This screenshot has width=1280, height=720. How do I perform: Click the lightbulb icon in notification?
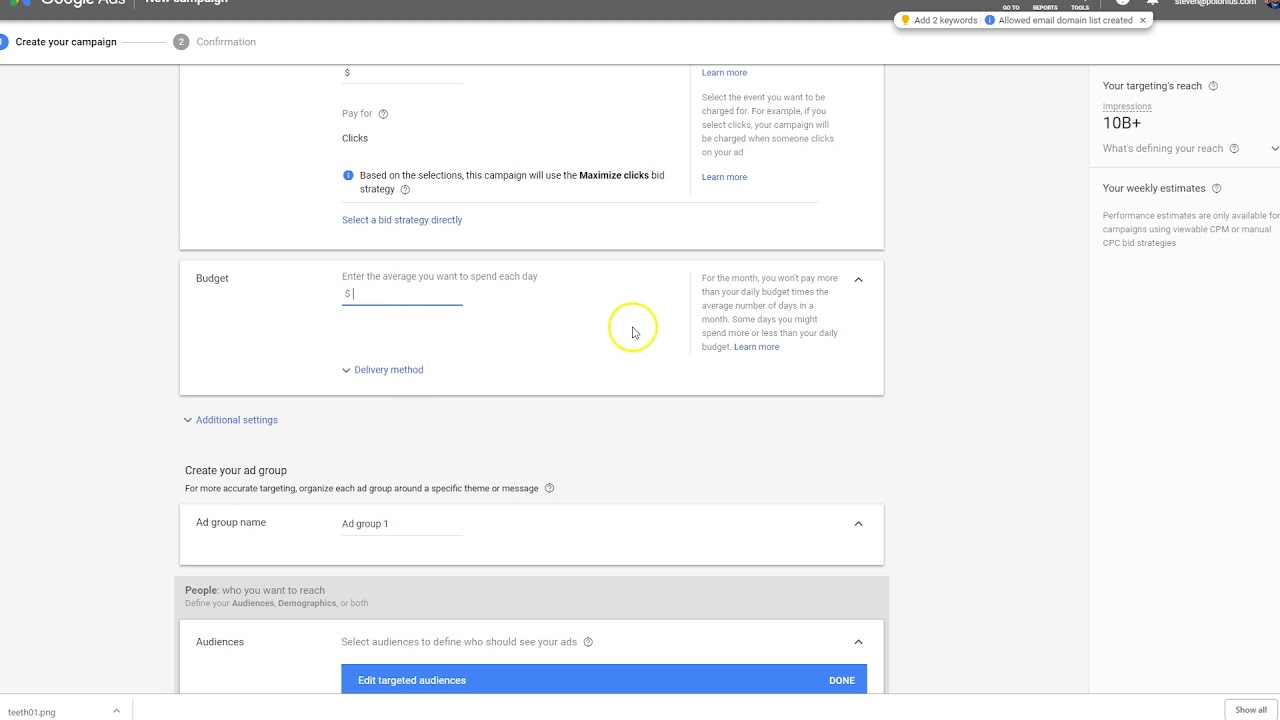coord(905,20)
